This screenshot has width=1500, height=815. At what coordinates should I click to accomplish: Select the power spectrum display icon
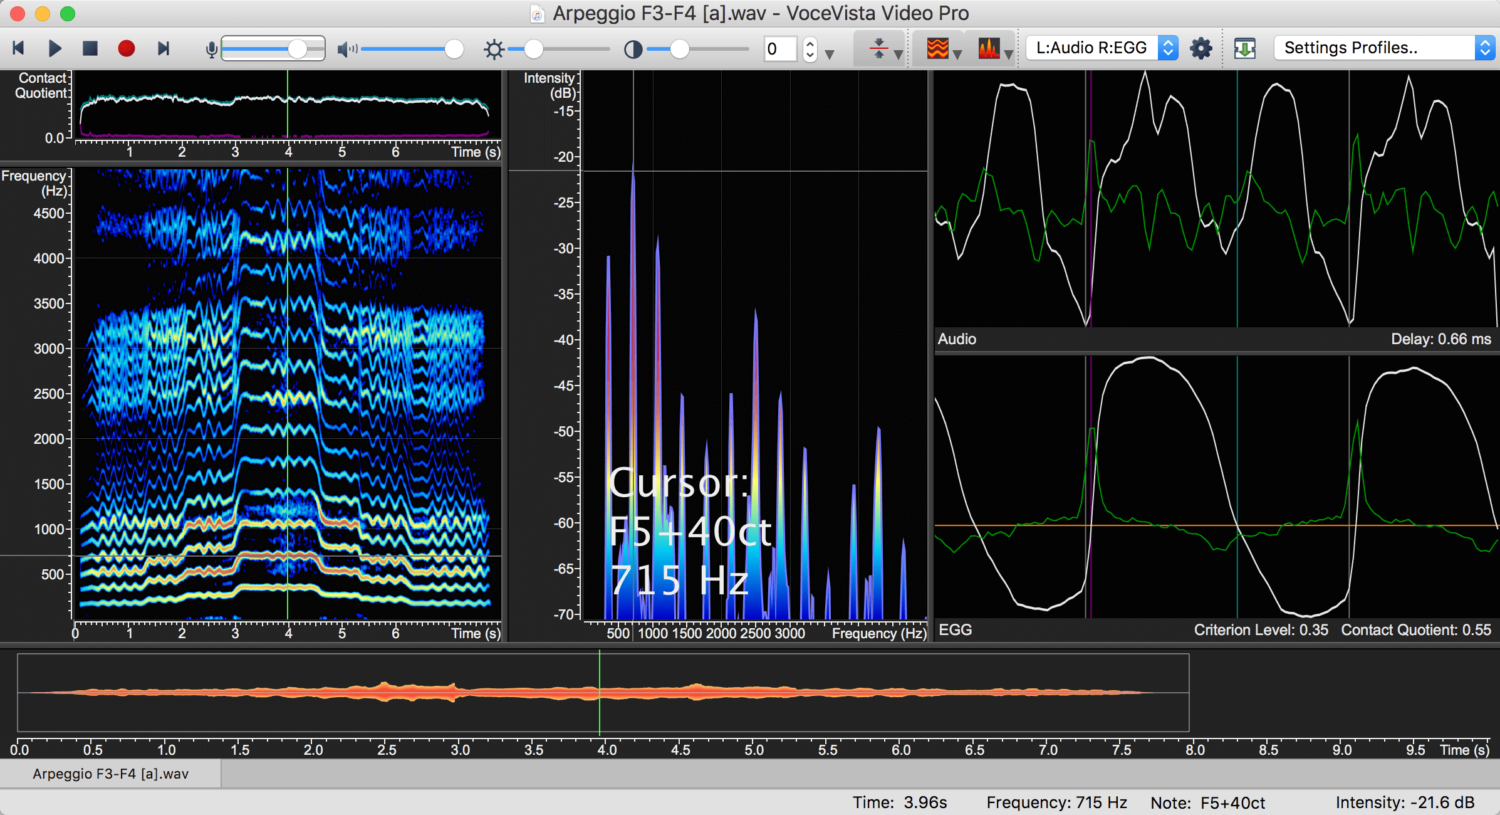987,47
